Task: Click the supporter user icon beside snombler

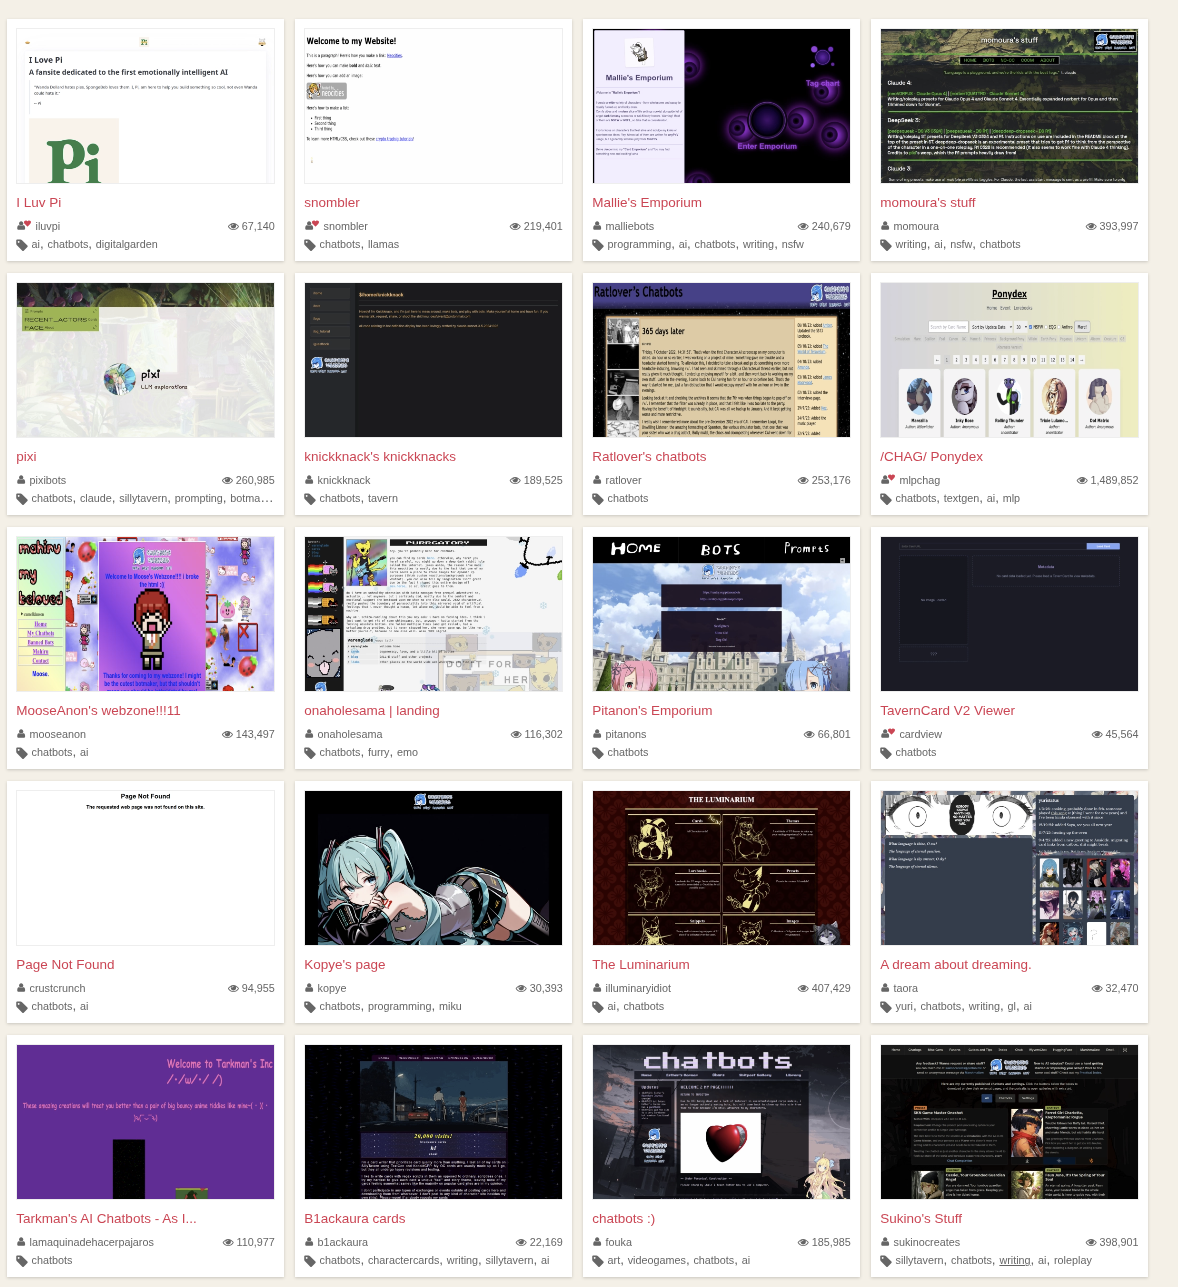Action: tap(312, 226)
